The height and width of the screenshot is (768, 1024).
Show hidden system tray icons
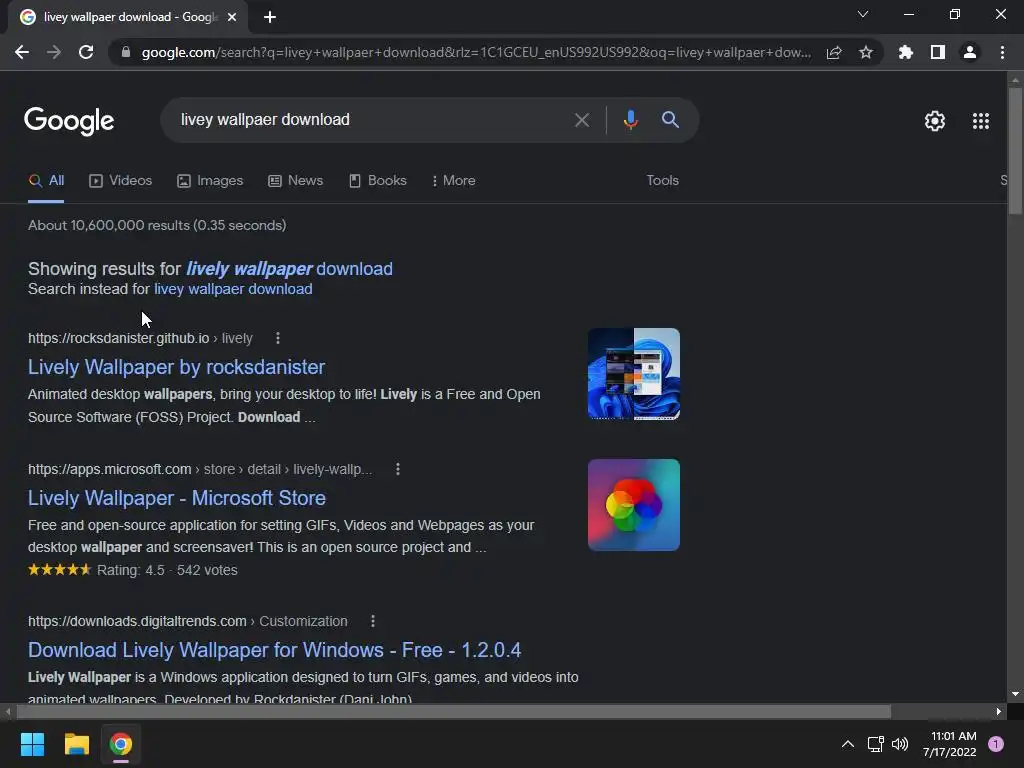coord(848,744)
